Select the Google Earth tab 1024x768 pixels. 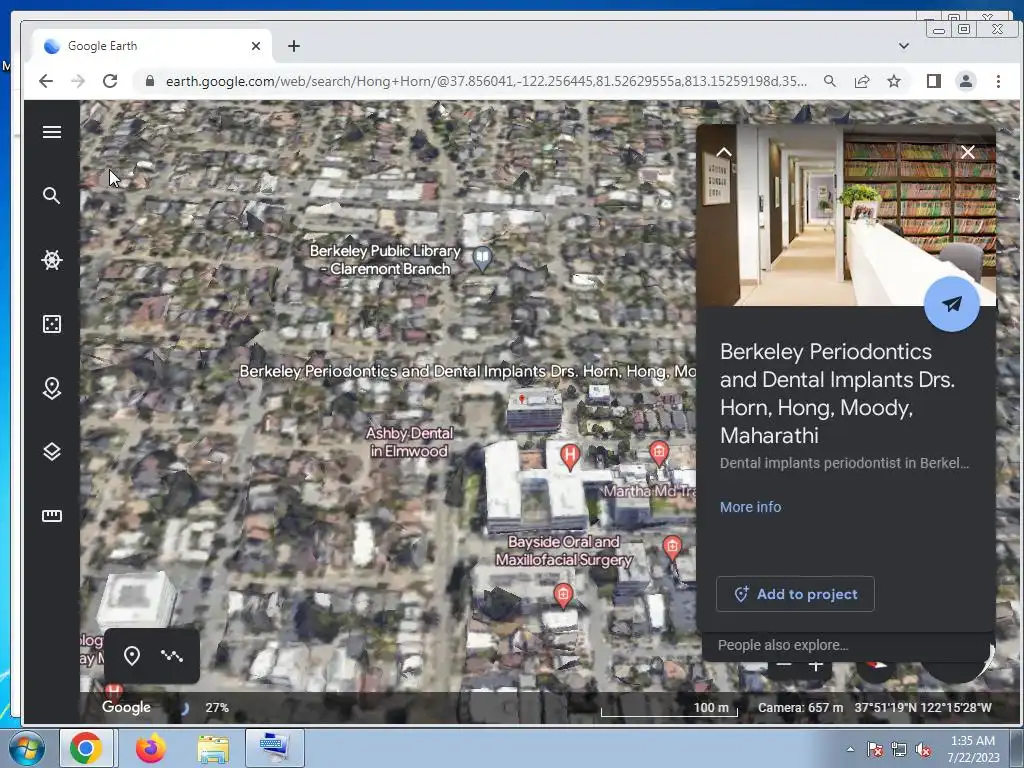[x=152, y=46]
